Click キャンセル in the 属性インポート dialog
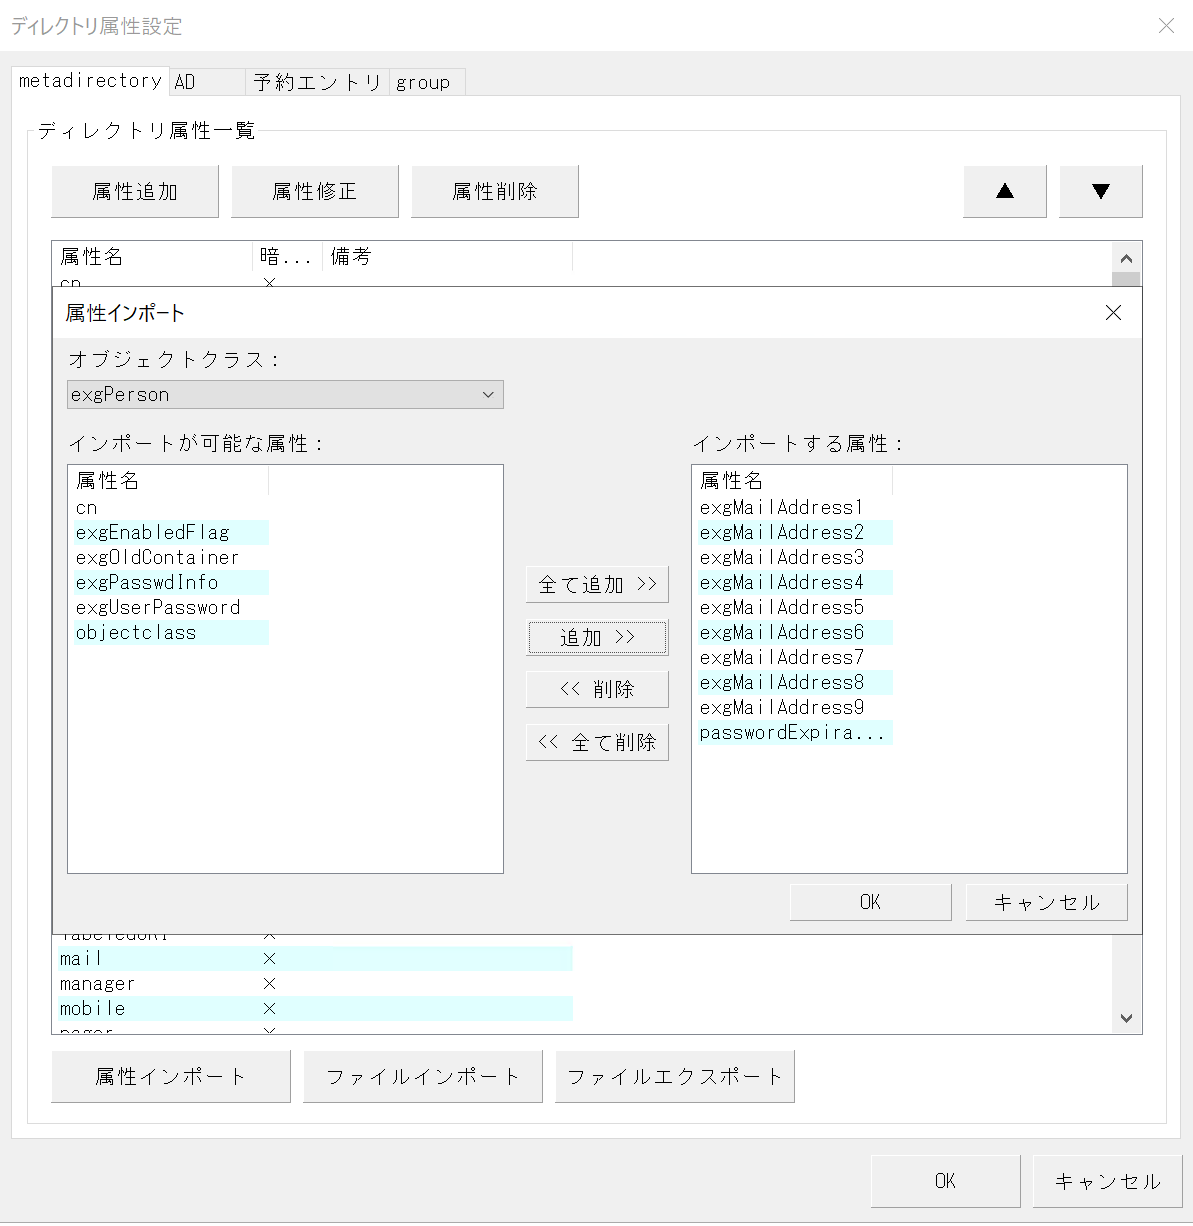Screen dimensions: 1193x1226 click(1046, 901)
